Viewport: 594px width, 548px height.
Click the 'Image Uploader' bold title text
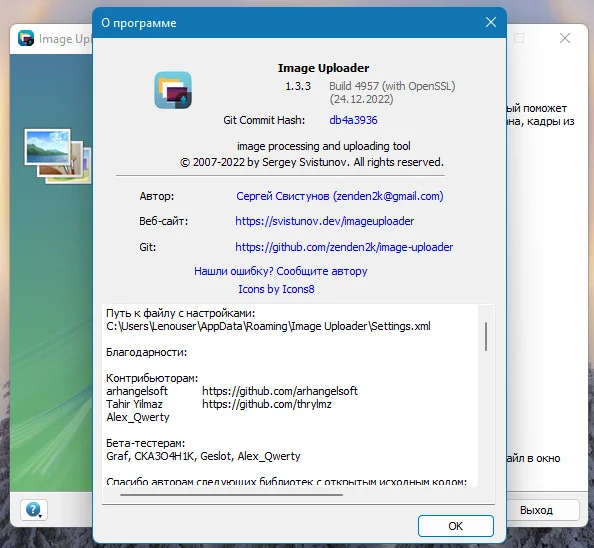[x=323, y=68]
